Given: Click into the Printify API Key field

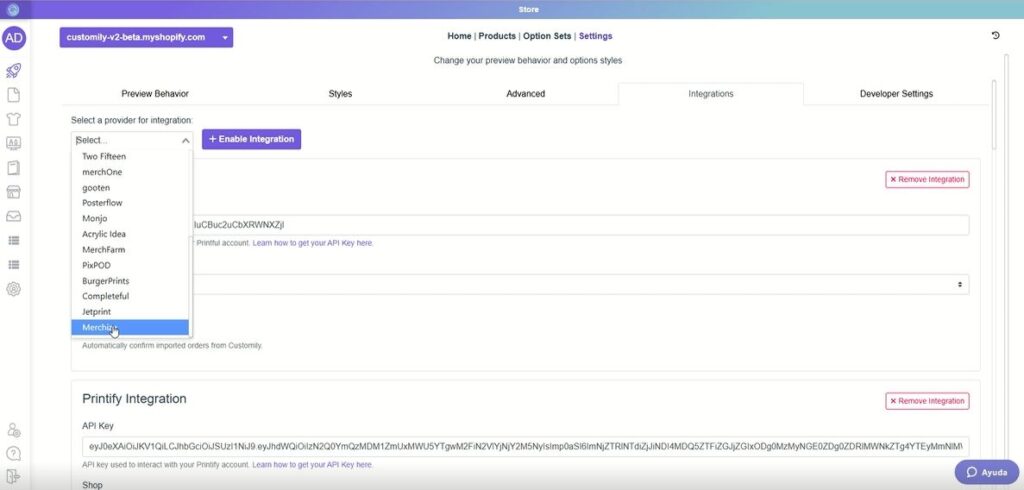Looking at the screenshot, I should [x=525, y=446].
